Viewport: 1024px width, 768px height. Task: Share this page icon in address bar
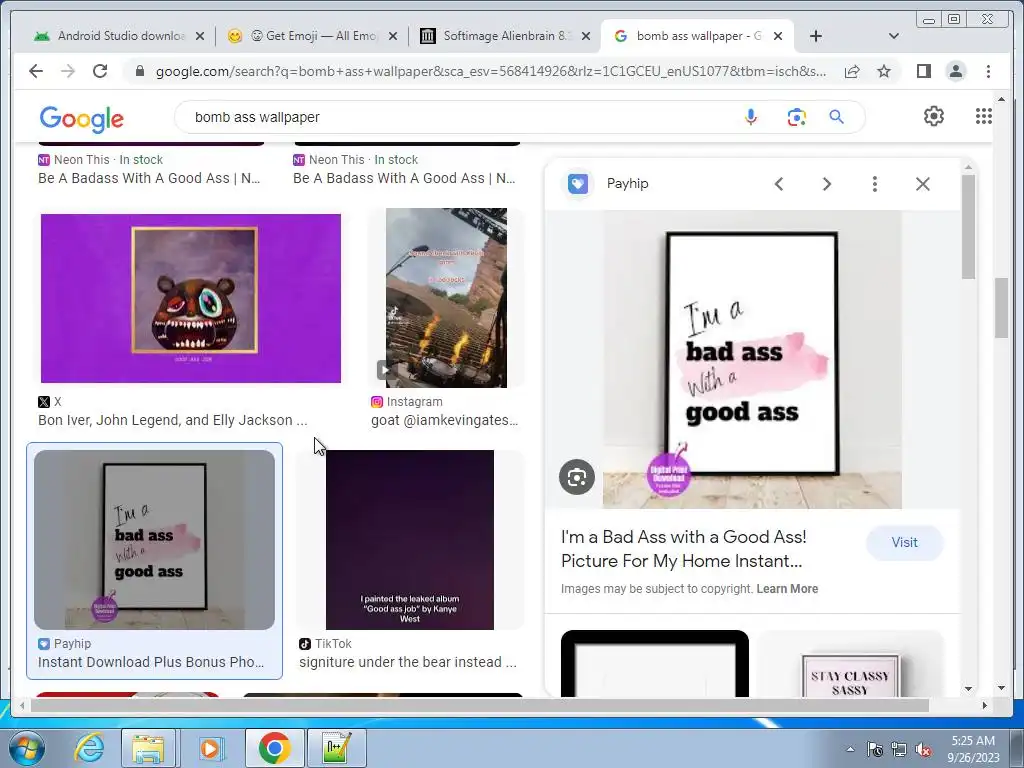(x=852, y=71)
